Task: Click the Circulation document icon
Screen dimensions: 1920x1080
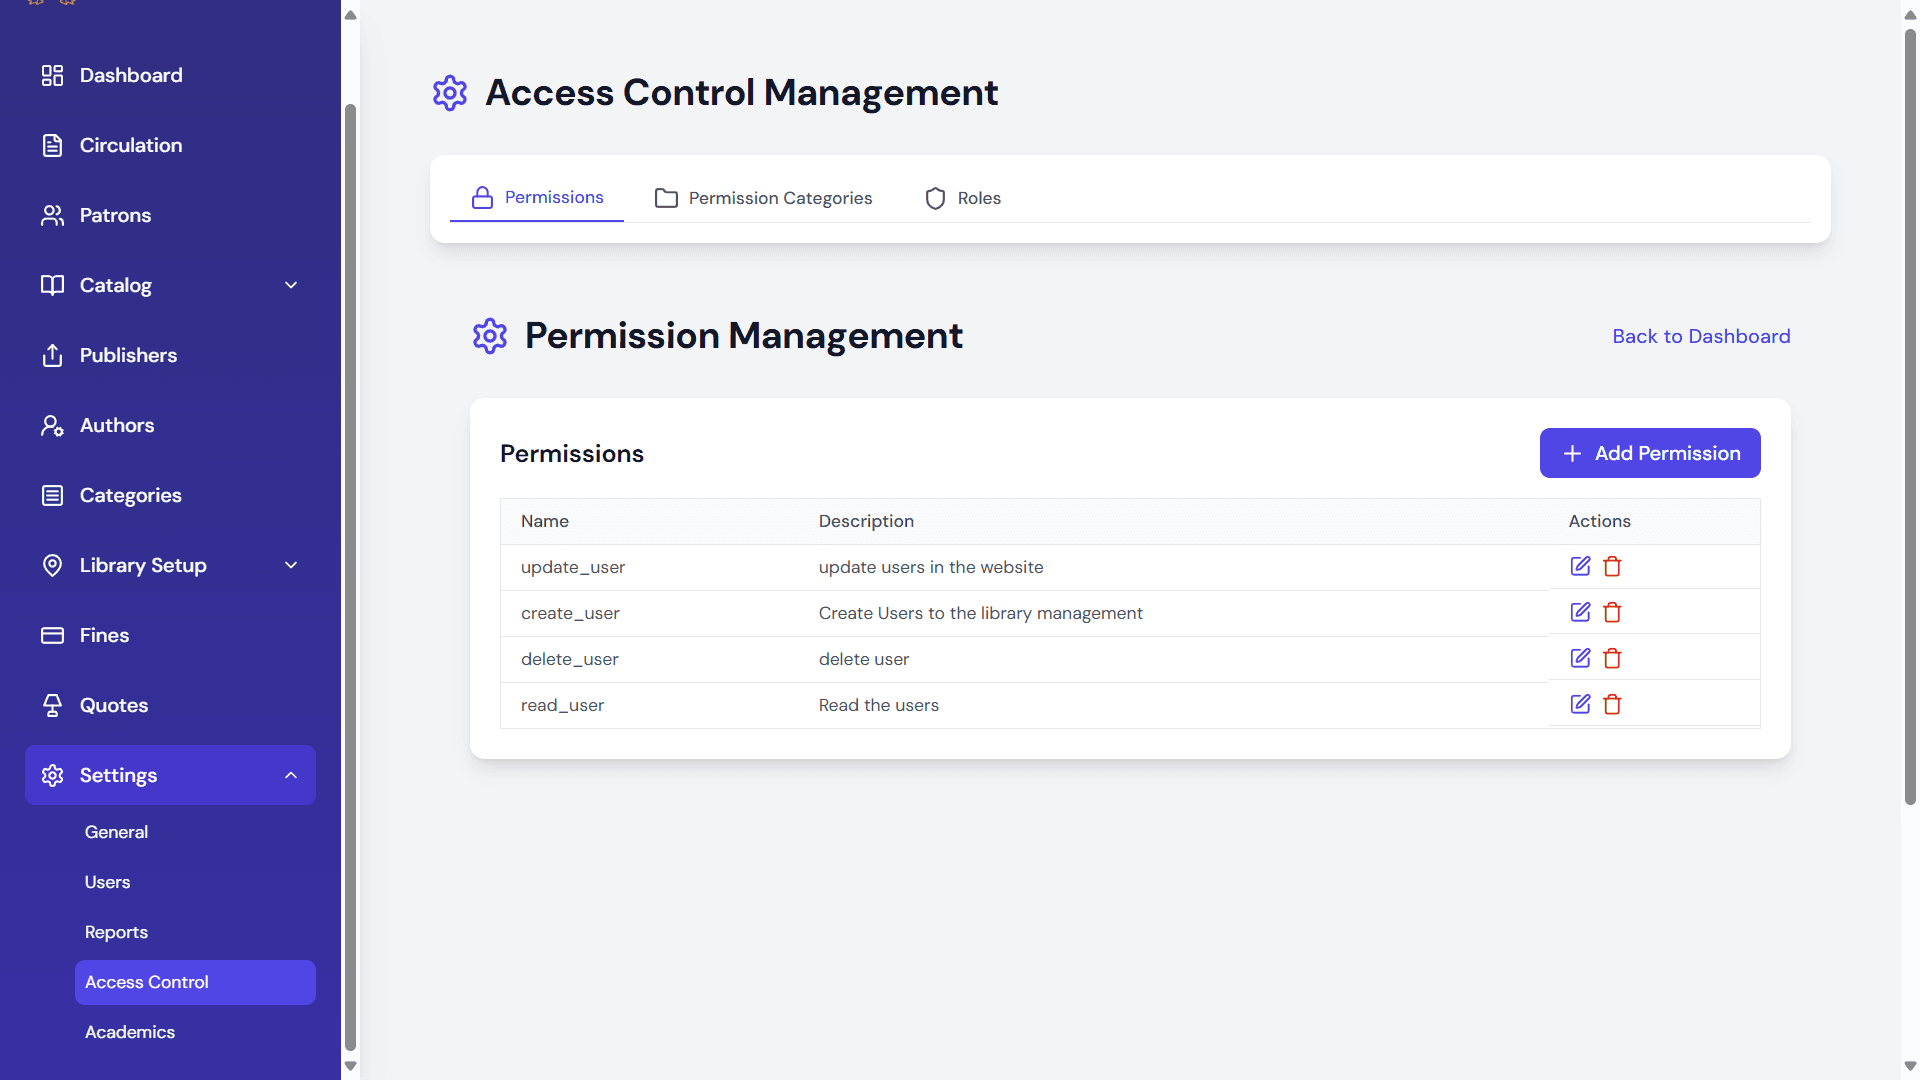Action: (x=52, y=146)
